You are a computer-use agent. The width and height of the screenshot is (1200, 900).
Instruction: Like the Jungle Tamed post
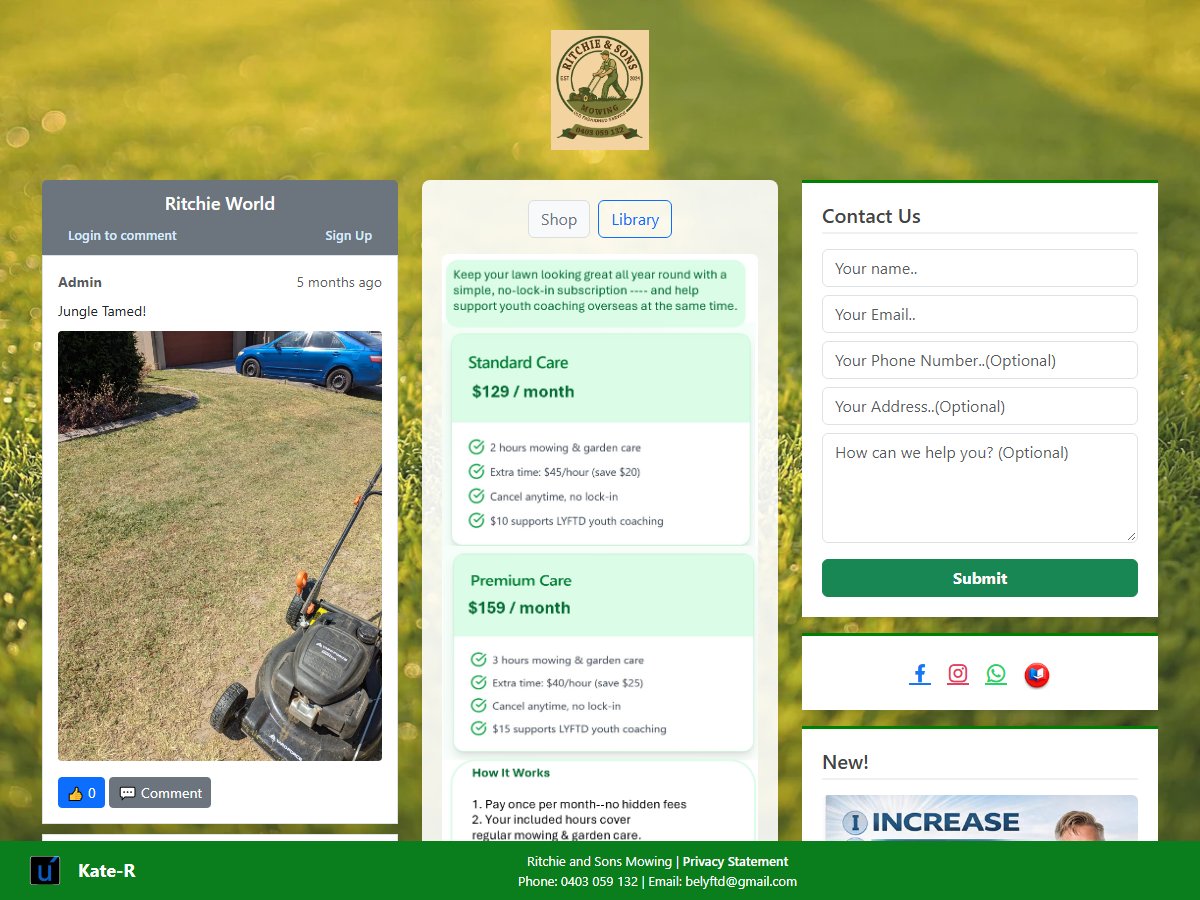(81, 793)
